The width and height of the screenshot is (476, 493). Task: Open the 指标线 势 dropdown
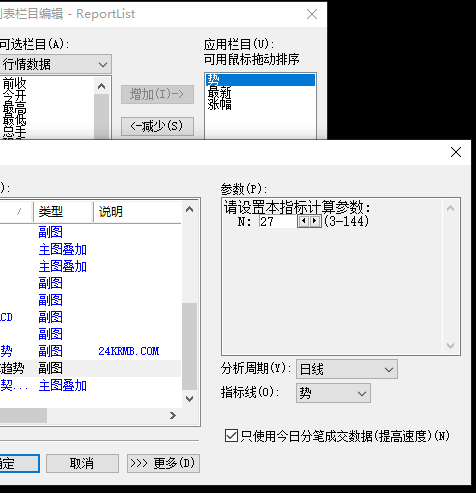point(333,393)
